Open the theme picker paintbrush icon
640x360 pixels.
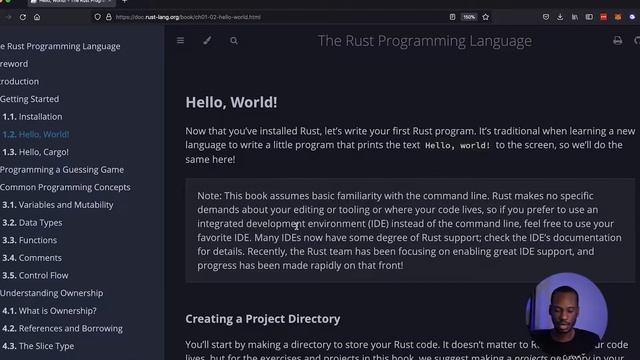coord(207,40)
